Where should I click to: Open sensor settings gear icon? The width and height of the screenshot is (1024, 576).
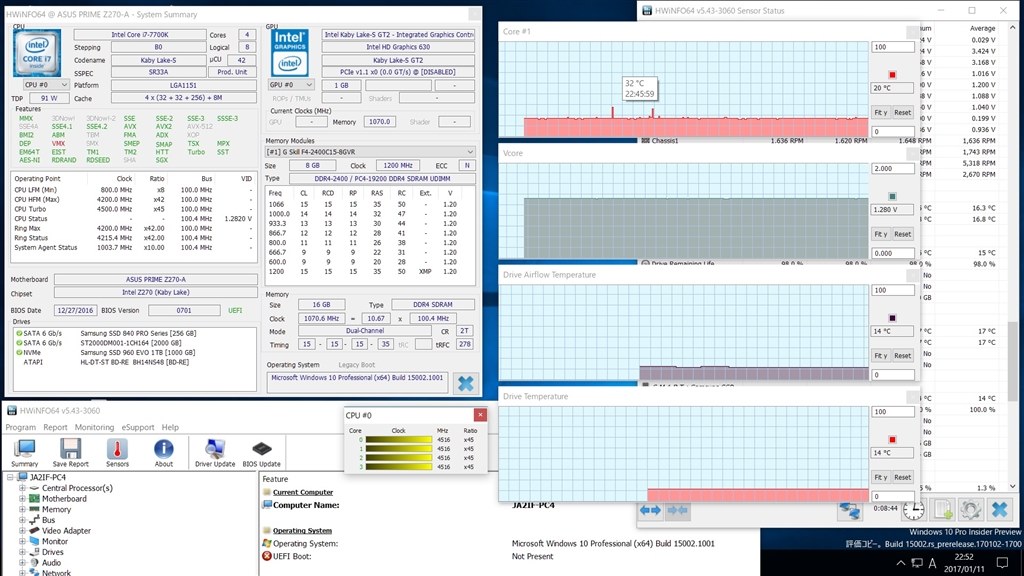[970, 509]
